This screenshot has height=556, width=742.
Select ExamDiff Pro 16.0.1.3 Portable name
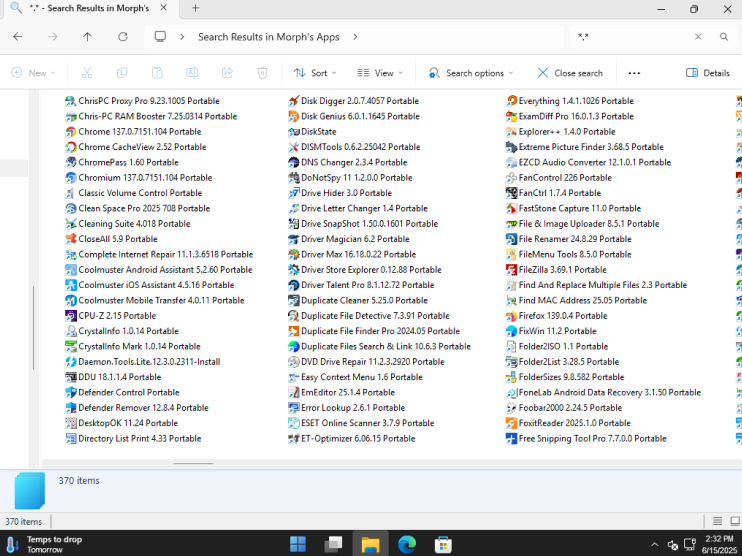pyautogui.click(x=576, y=116)
